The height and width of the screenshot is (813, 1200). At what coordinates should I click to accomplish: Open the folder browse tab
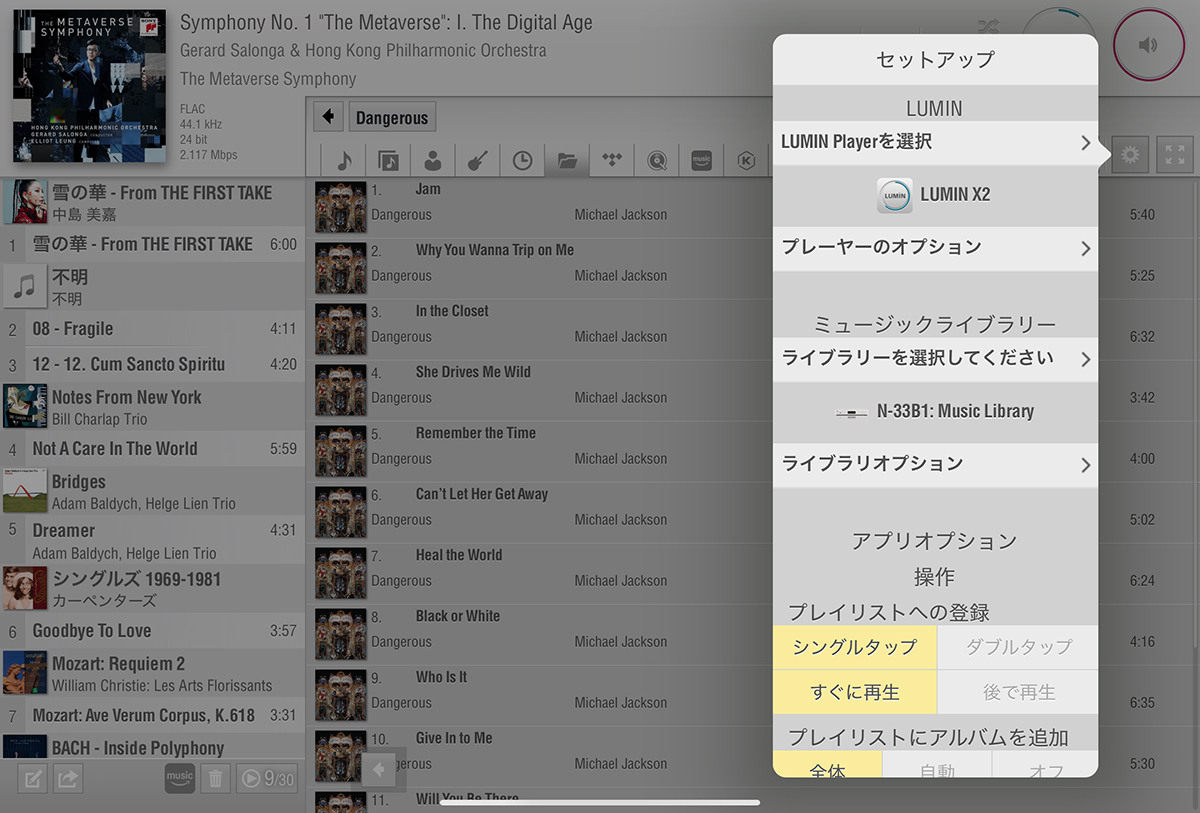click(567, 160)
